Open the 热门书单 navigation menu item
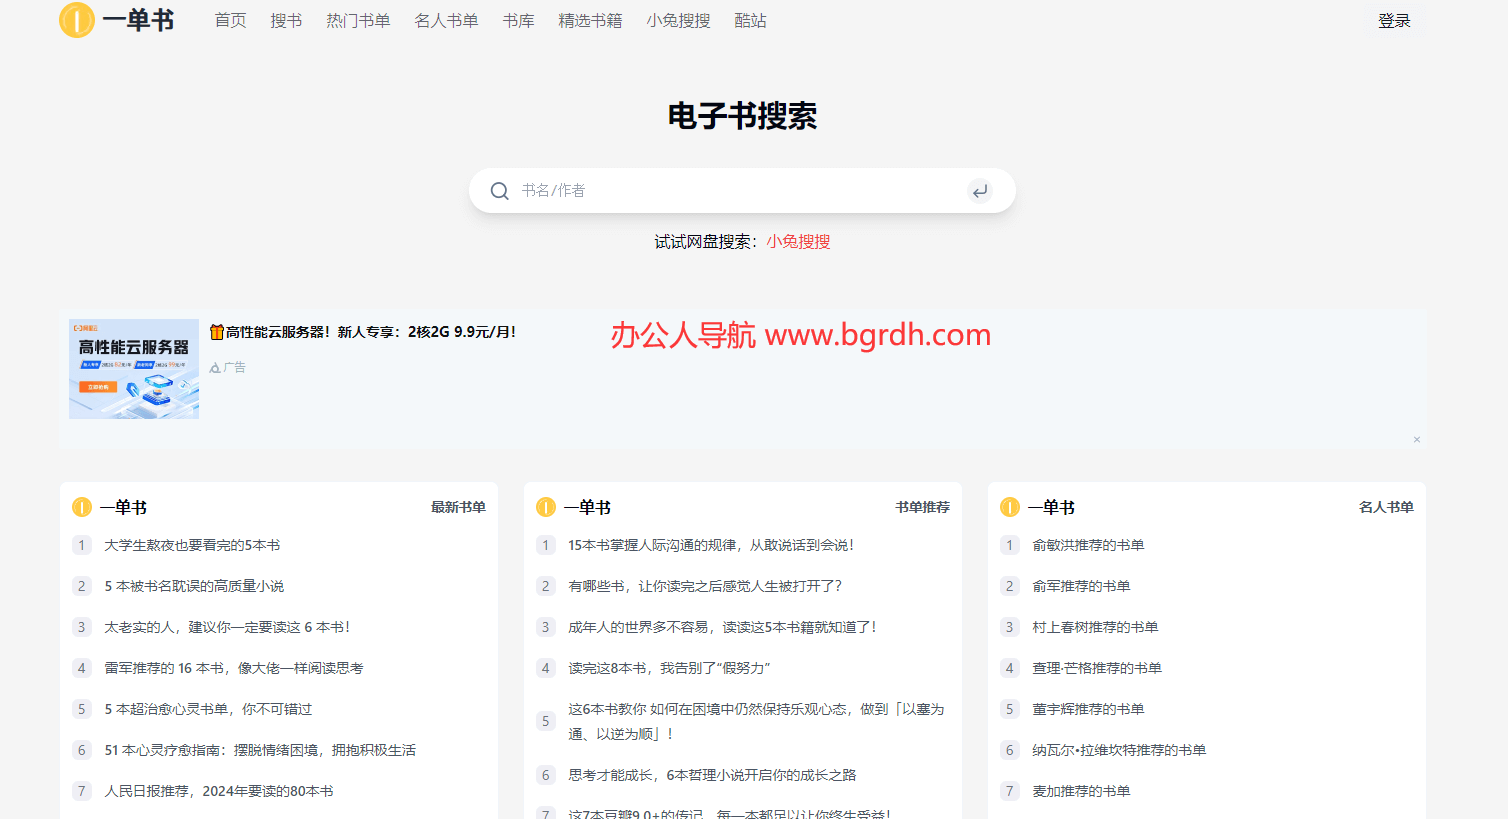This screenshot has height=819, width=1508. pos(358,21)
